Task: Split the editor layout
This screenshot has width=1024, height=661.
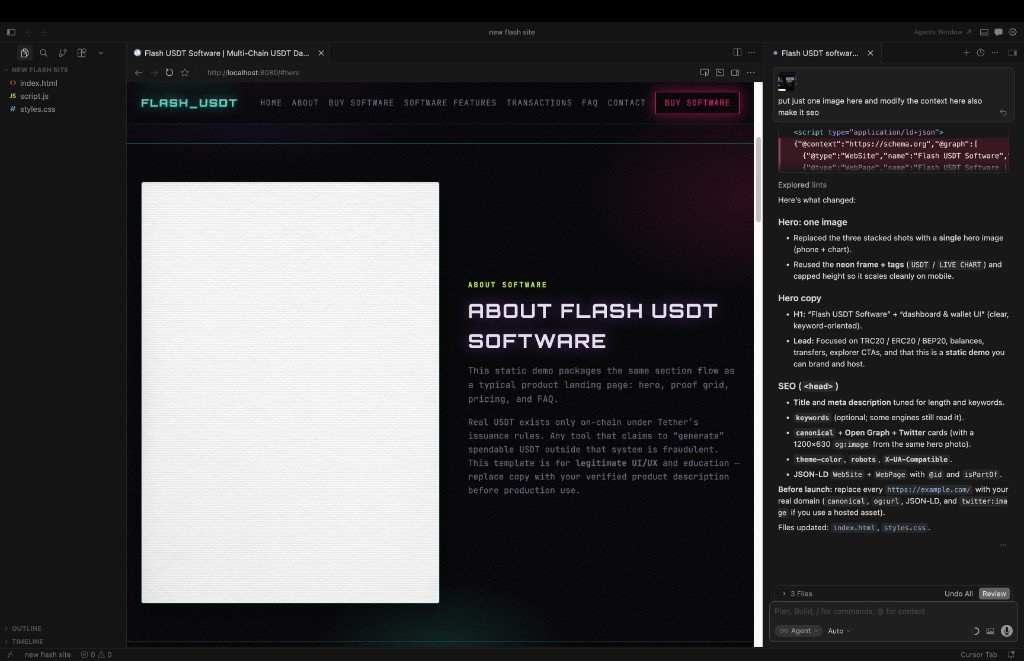Action: click(x=737, y=52)
